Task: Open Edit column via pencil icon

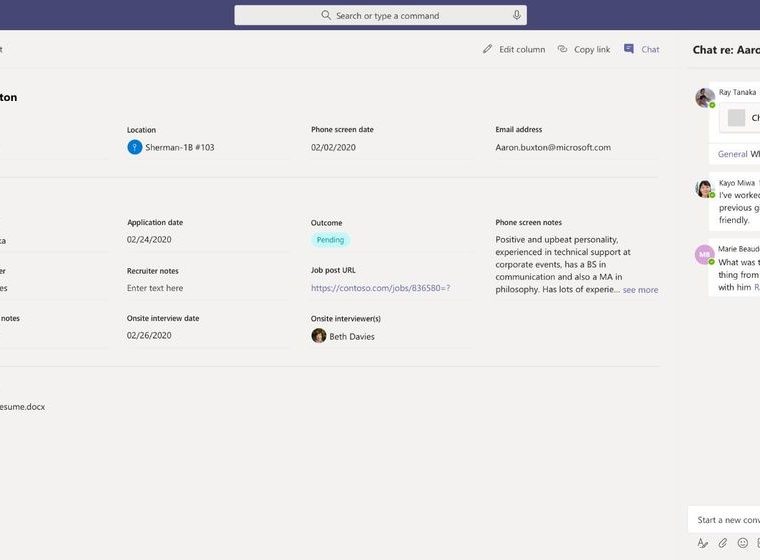Action: coord(488,49)
